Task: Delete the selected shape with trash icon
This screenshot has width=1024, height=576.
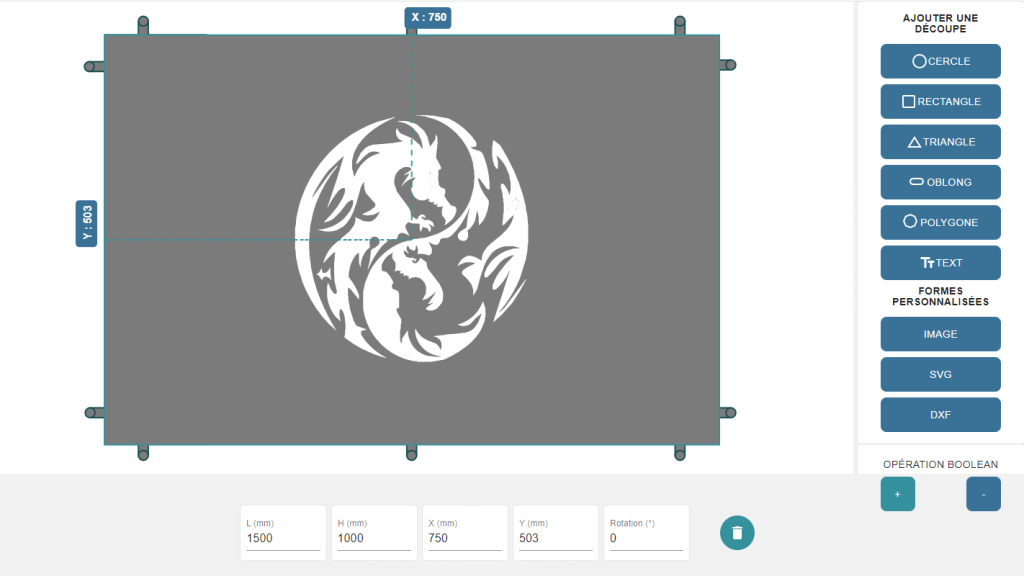Action: click(x=737, y=533)
